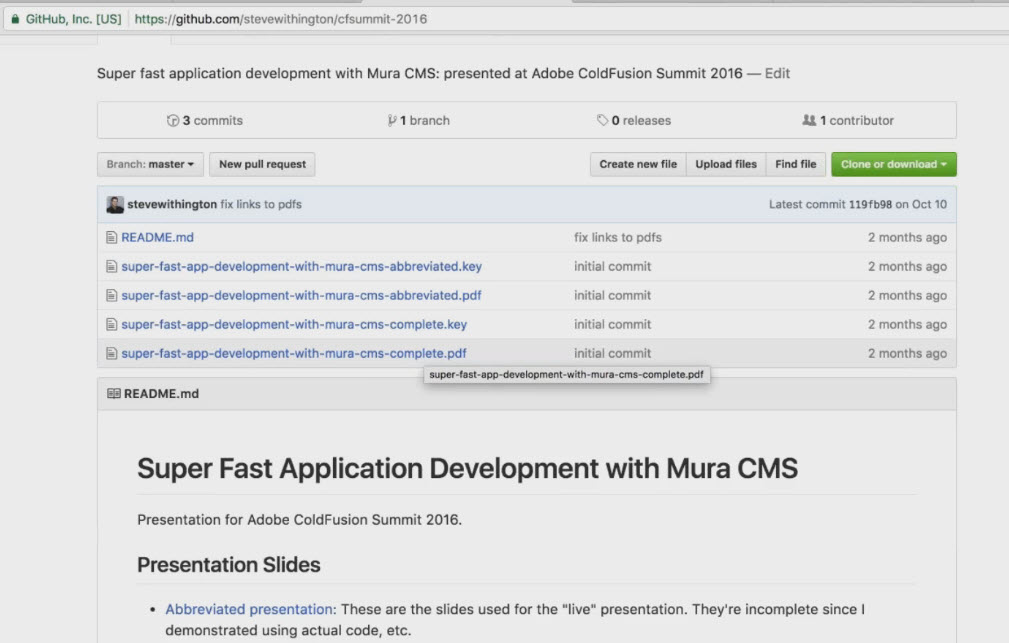Screen dimensions: 1009x643
Task: Click New pull request button
Action: [262, 164]
